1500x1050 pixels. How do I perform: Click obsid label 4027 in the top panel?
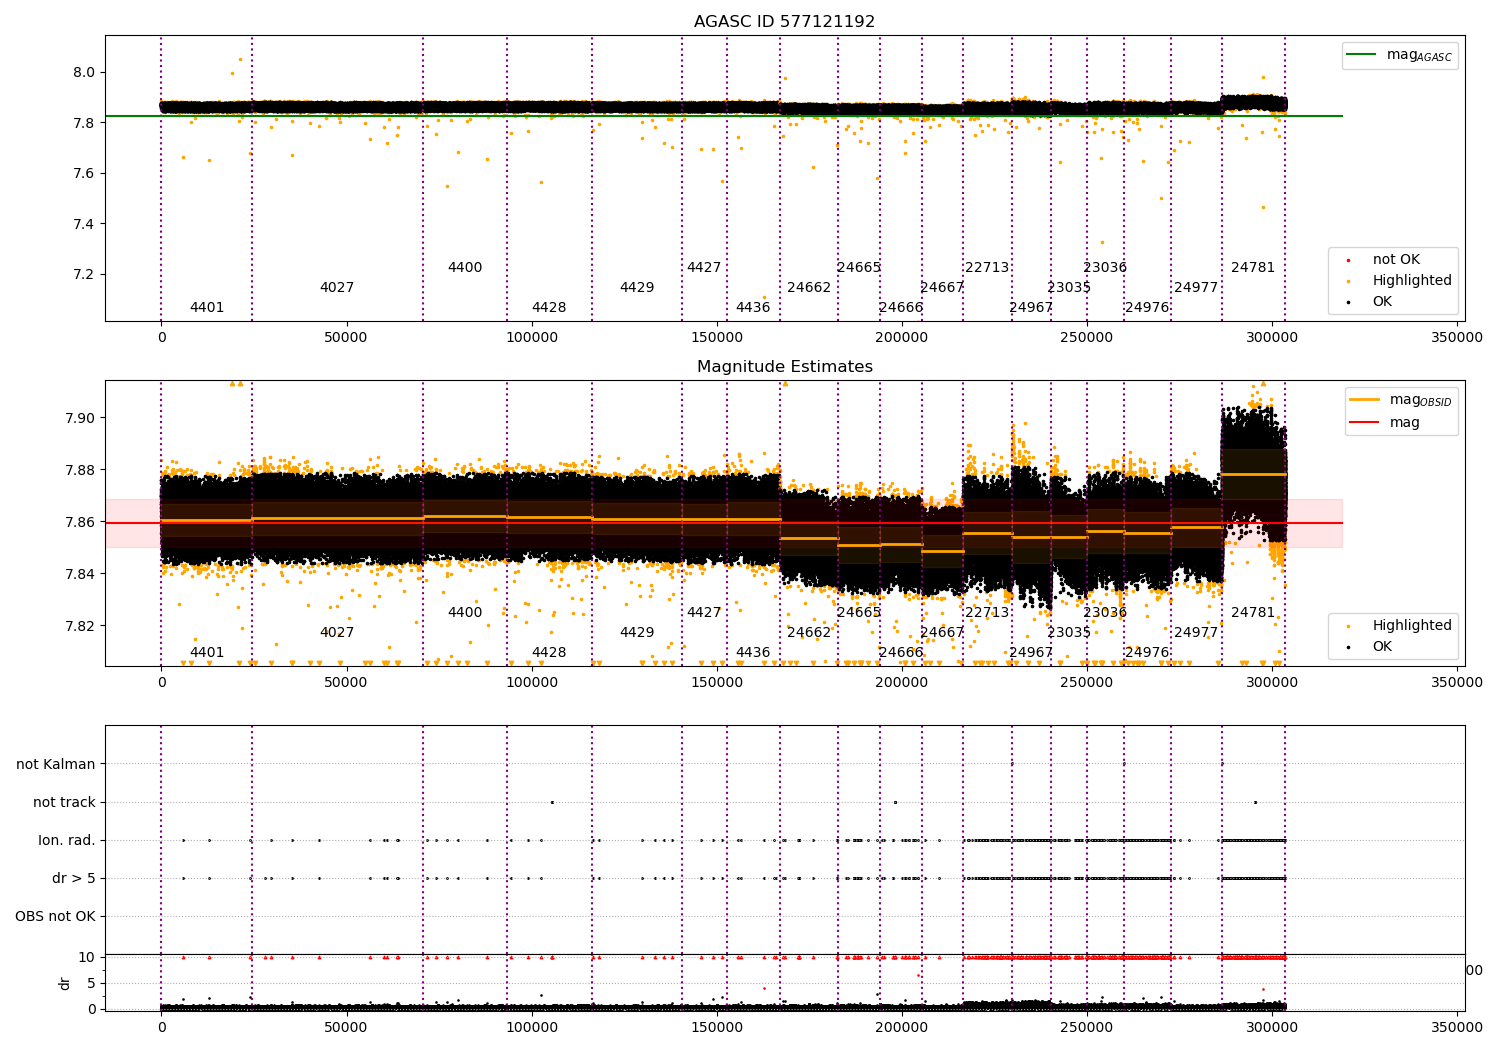pos(337,288)
